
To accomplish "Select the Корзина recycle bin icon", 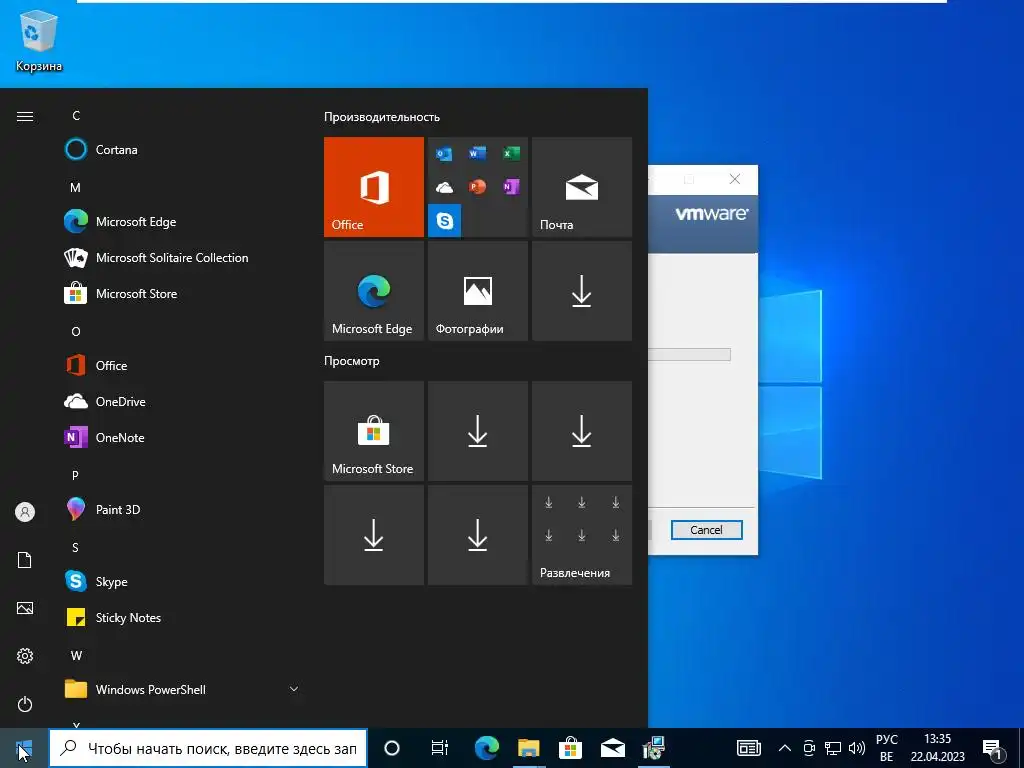I will point(39,42).
